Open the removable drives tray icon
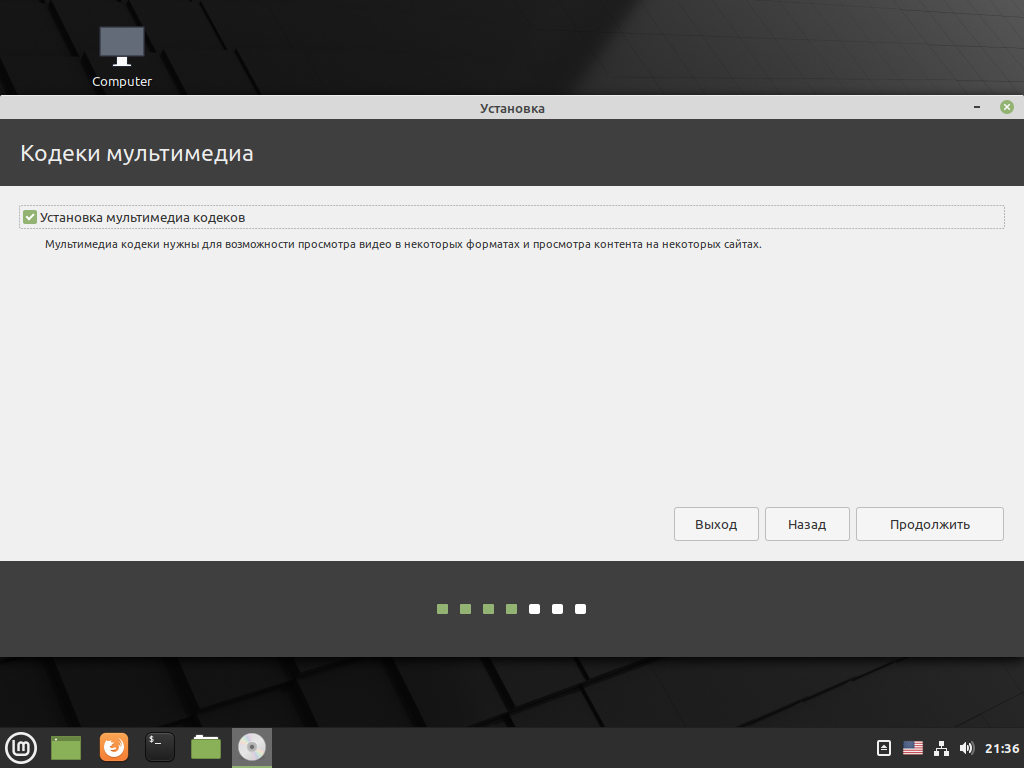Image resolution: width=1024 pixels, height=768 pixels. (884, 748)
